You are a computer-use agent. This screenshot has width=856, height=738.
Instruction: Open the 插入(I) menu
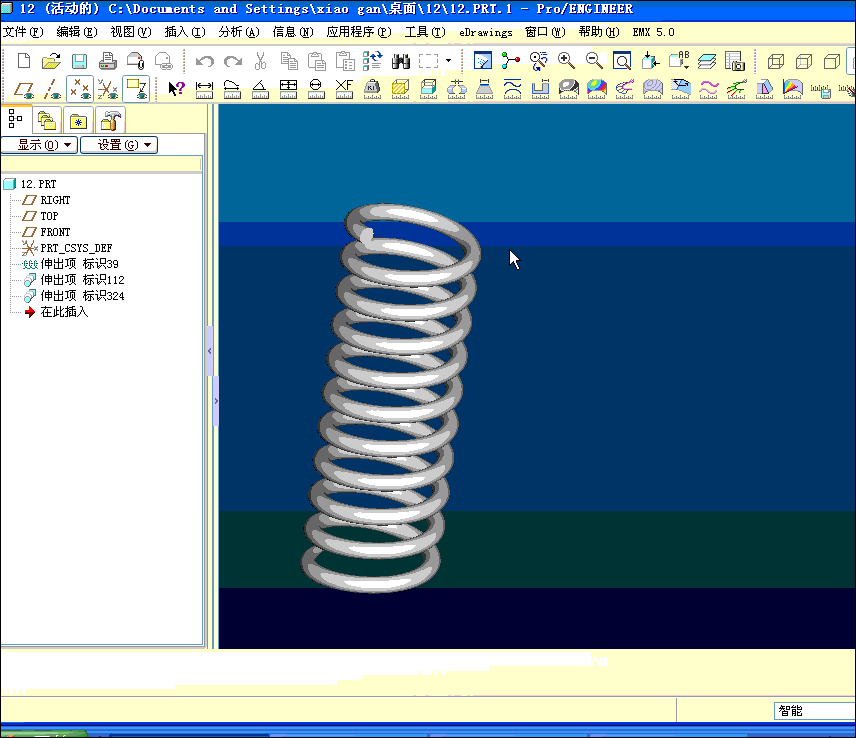185,32
